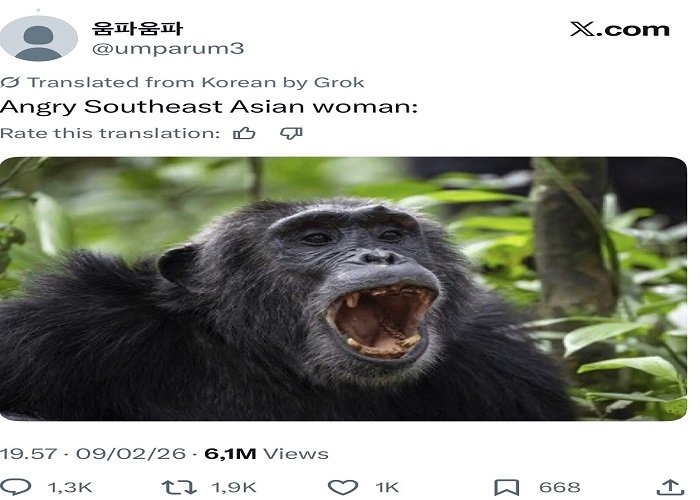This screenshot has width=700, height=500.
Task: Open the attached chimpanzee photo
Action: point(343,289)
